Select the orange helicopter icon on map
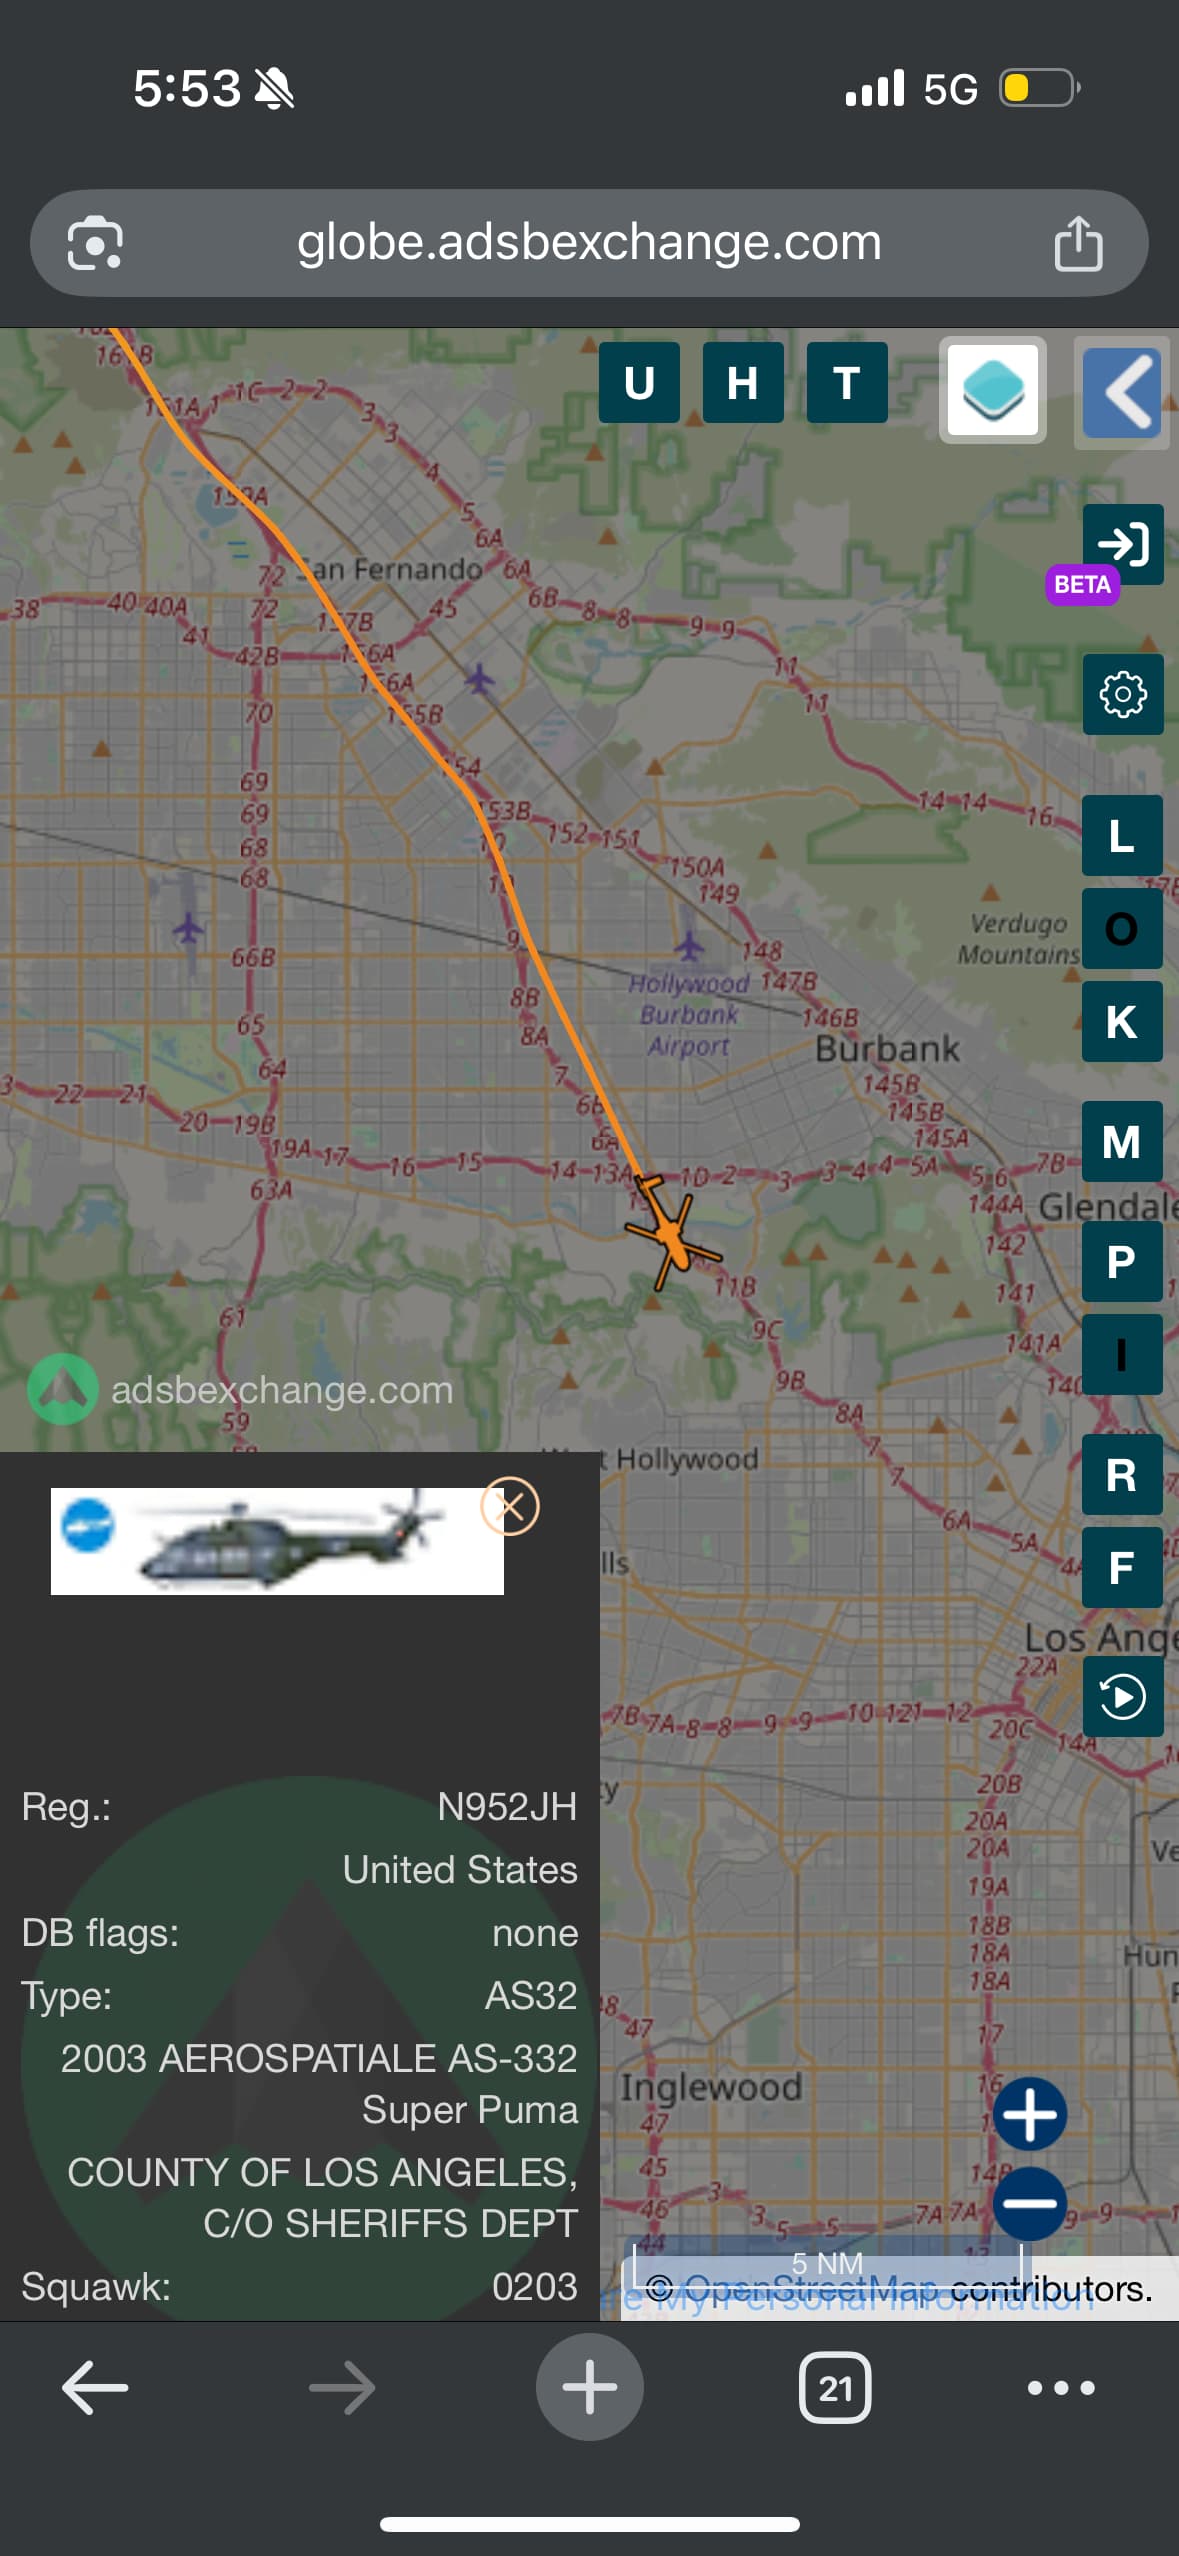The width and height of the screenshot is (1179, 2556). click(669, 1232)
